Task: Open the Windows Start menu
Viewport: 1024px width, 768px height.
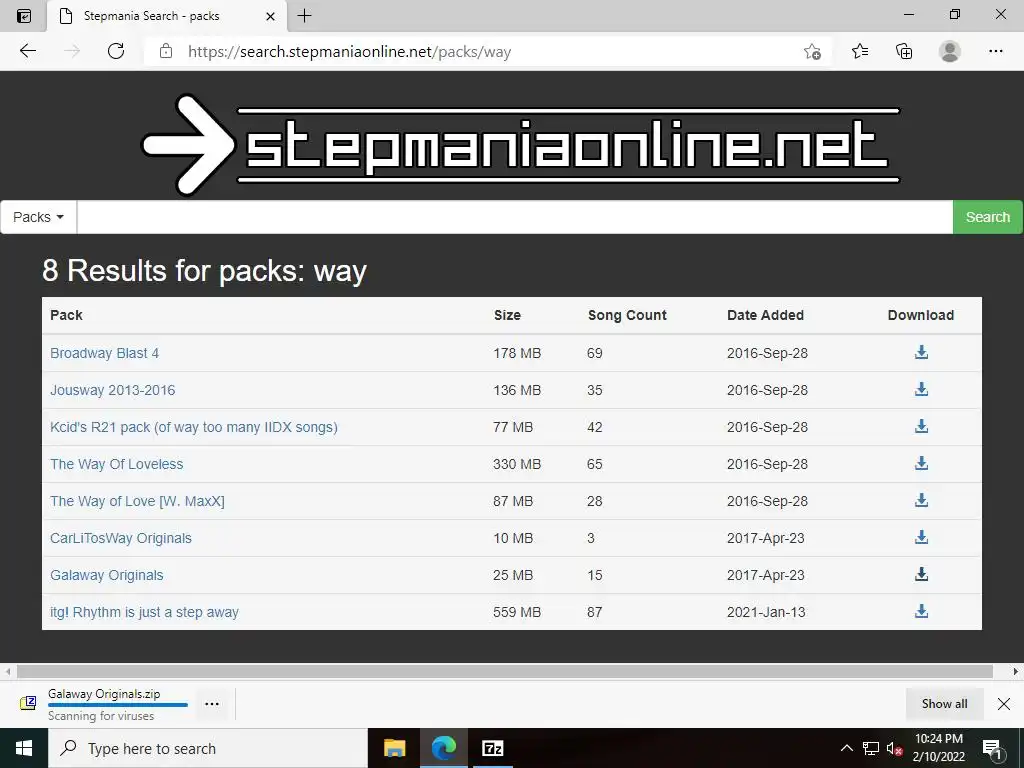Action: (x=24, y=748)
